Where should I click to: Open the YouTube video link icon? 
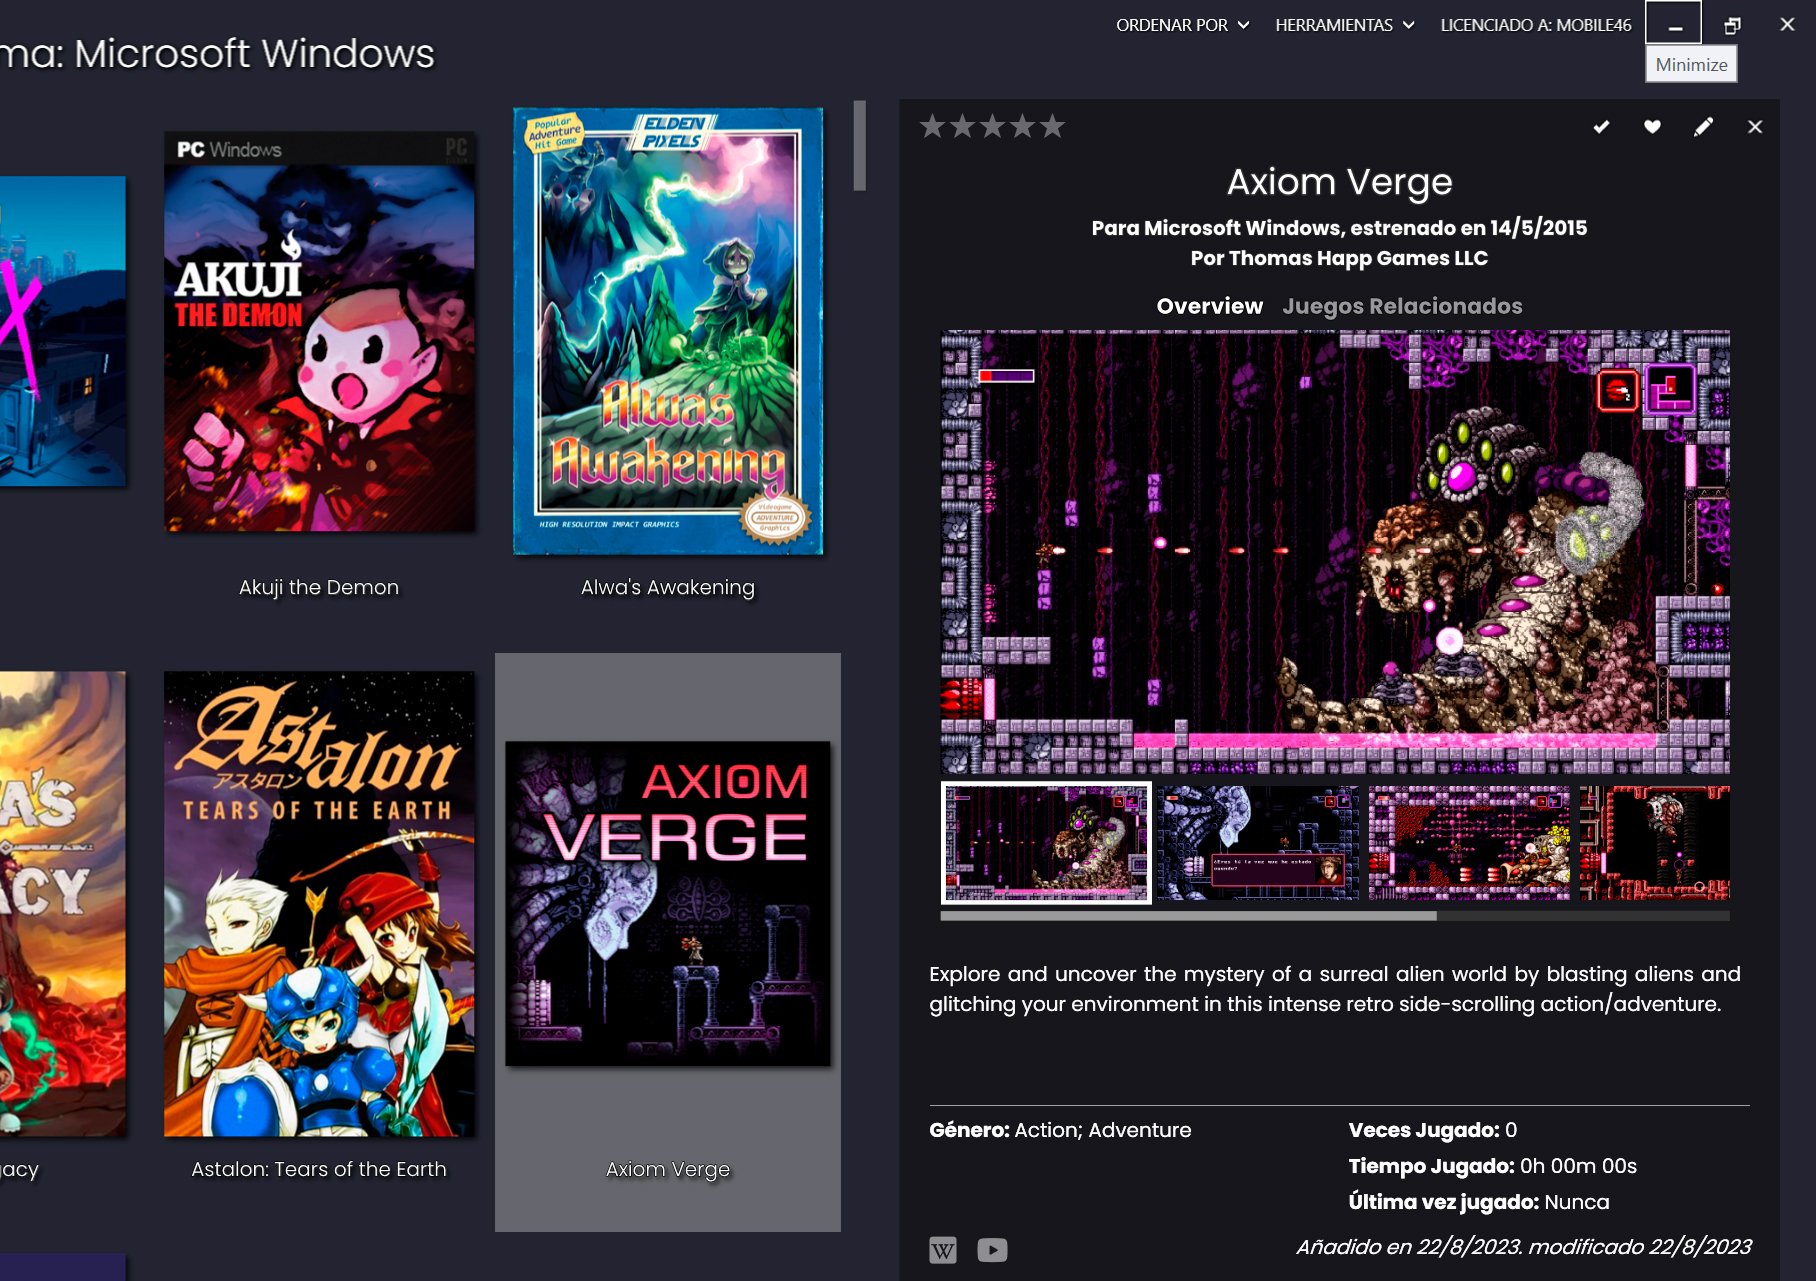click(x=992, y=1250)
